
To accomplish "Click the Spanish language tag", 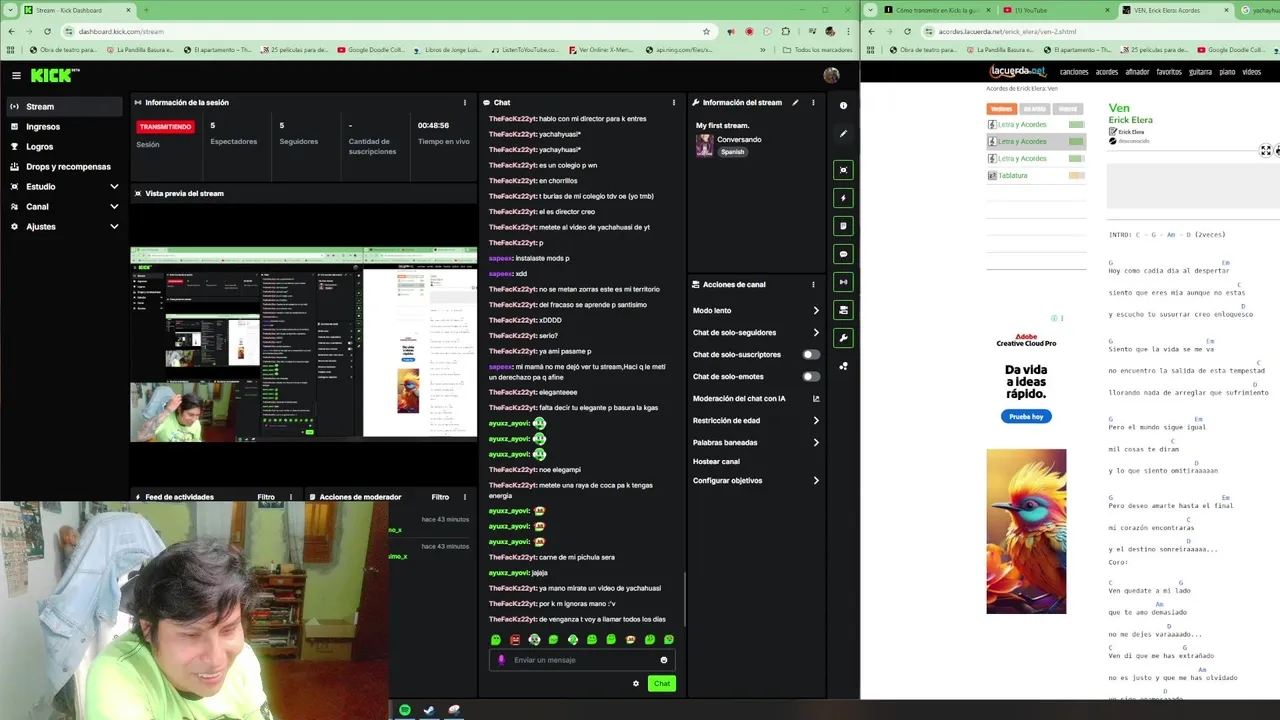I will point(732,152).
